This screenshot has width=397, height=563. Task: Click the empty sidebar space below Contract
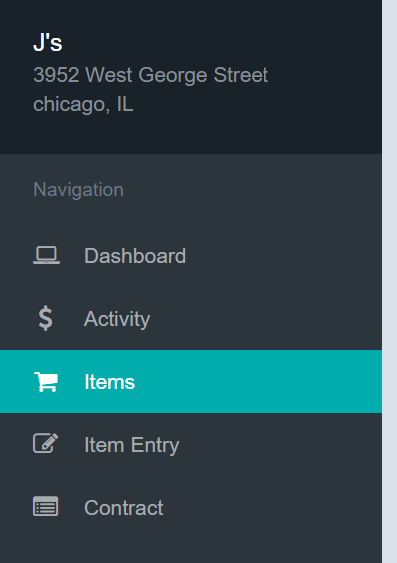tap(191, 549)
